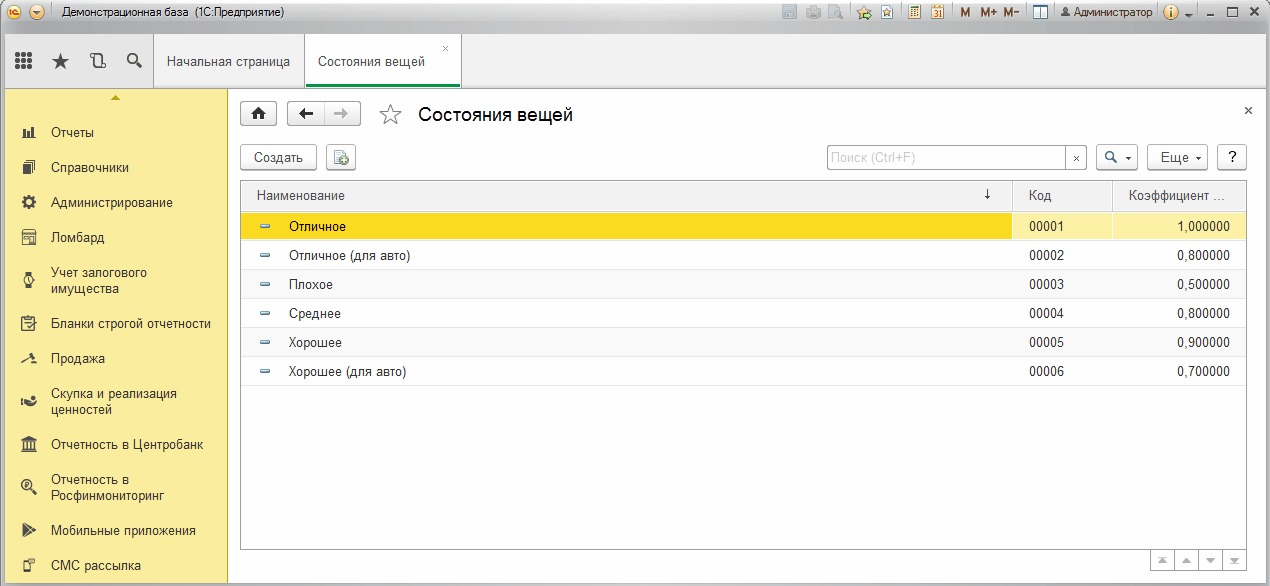
Task: Move up one record arrow
Action: click(x=1187, y=561)
